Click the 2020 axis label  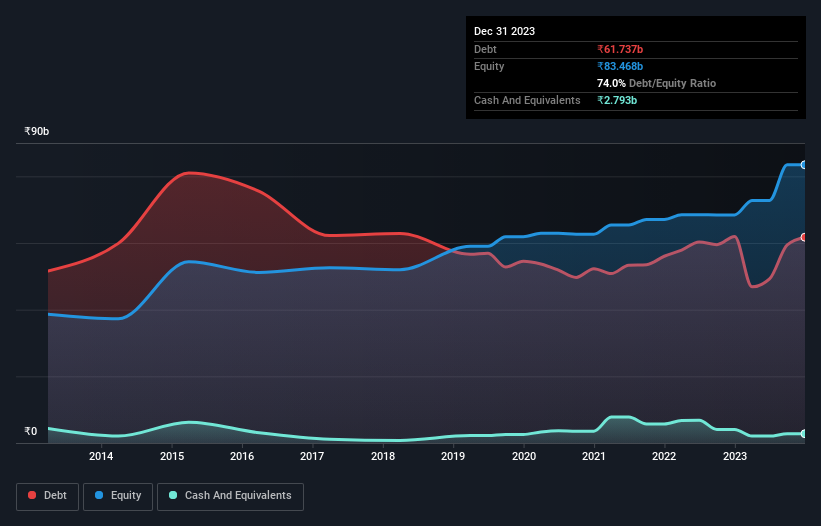click(x=524, y=456)
